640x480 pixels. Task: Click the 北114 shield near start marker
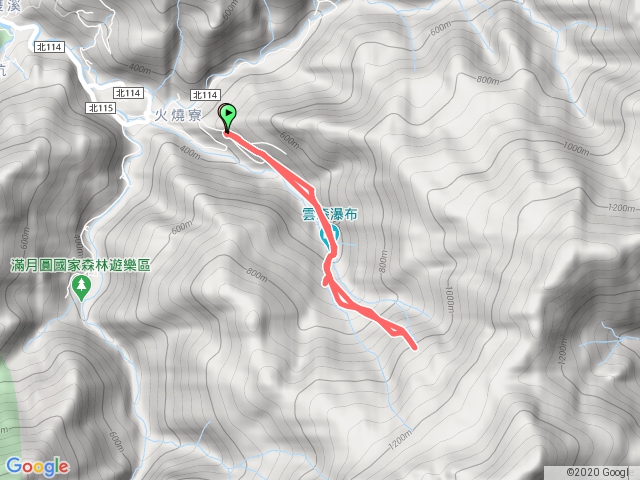point(205,95)
